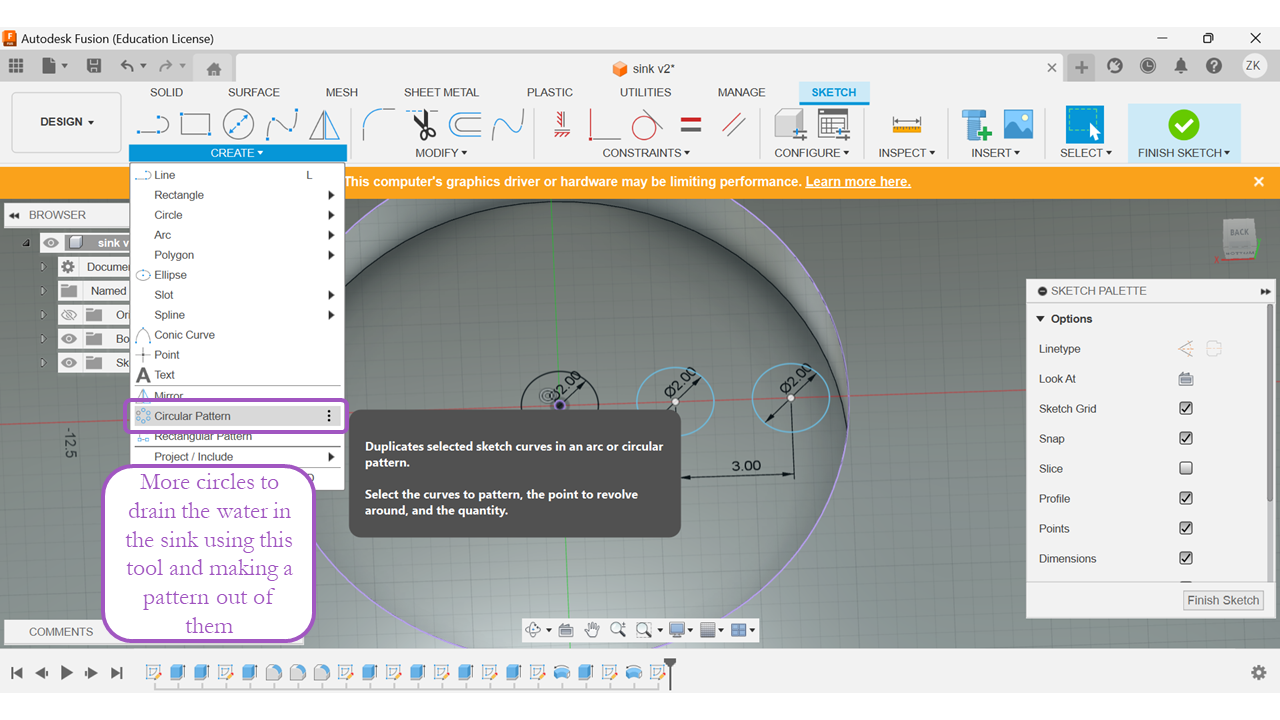The width and height of the screenshot is (1280, 720).
Task: Choose Conic Curve from Create menu
Action: tap(237, 335)
